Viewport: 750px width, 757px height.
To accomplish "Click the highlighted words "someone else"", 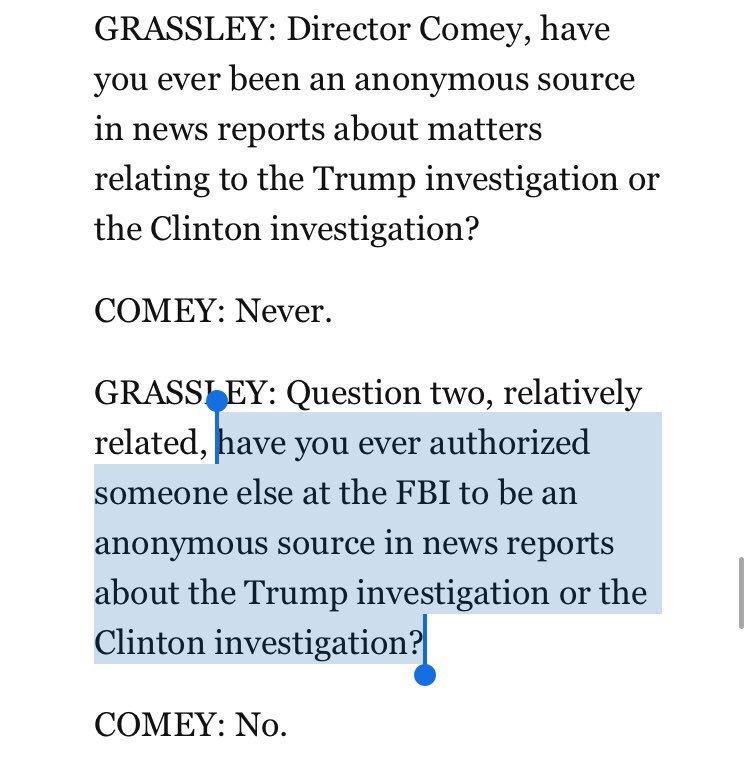I will pyautogui.click(x=194, y=493).
